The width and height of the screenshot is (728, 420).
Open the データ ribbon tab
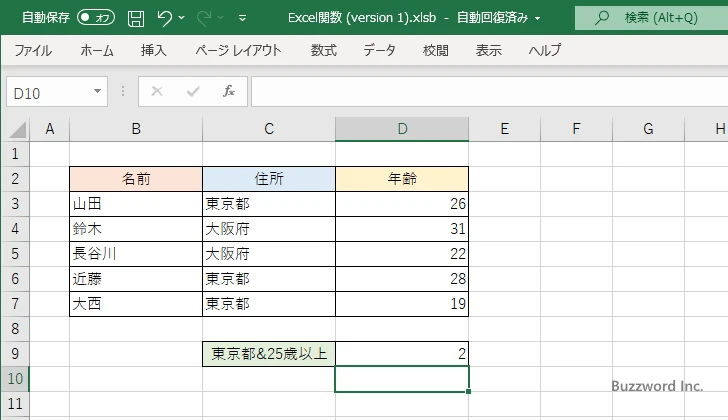379,50
